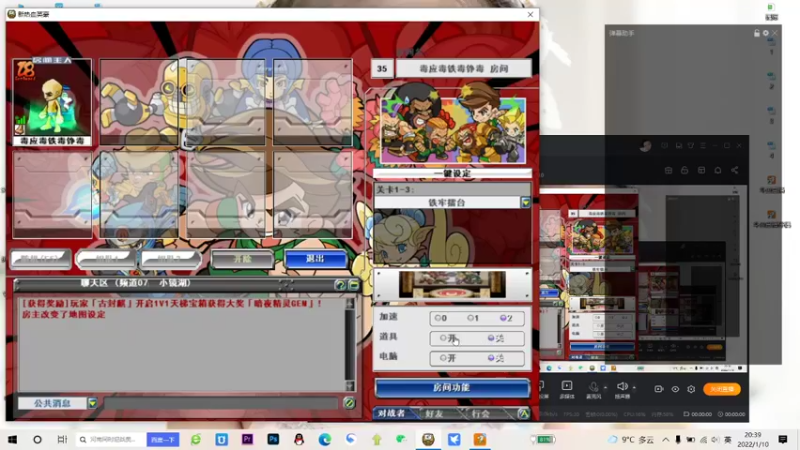Click second grey button below player slots
The height and width of the screenshot is (450, 800).
pos(106,259)
